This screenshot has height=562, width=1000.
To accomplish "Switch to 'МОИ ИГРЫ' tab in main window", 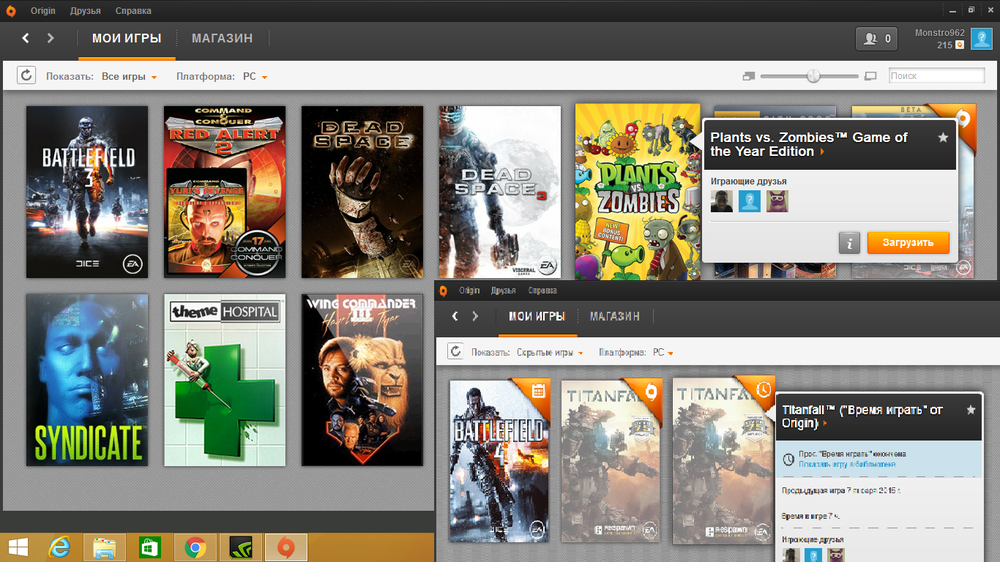I will tap(126, 38).
